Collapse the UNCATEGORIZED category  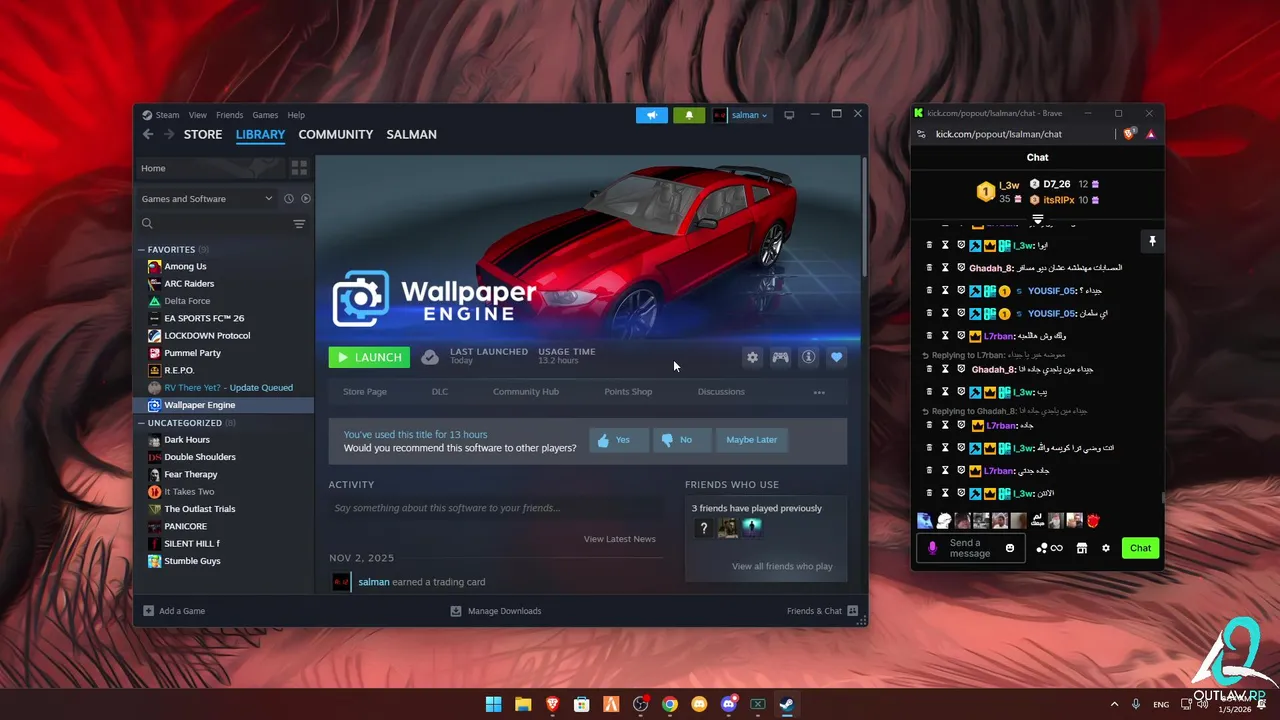[x=141, y=423]
